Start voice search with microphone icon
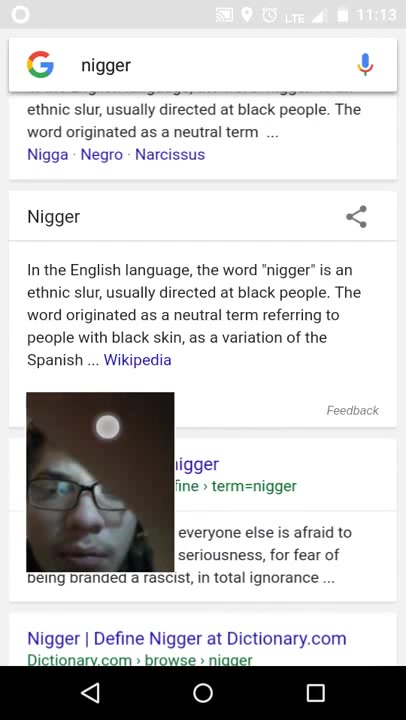This screenshot has height=720, width=406. tap(366, 64)
